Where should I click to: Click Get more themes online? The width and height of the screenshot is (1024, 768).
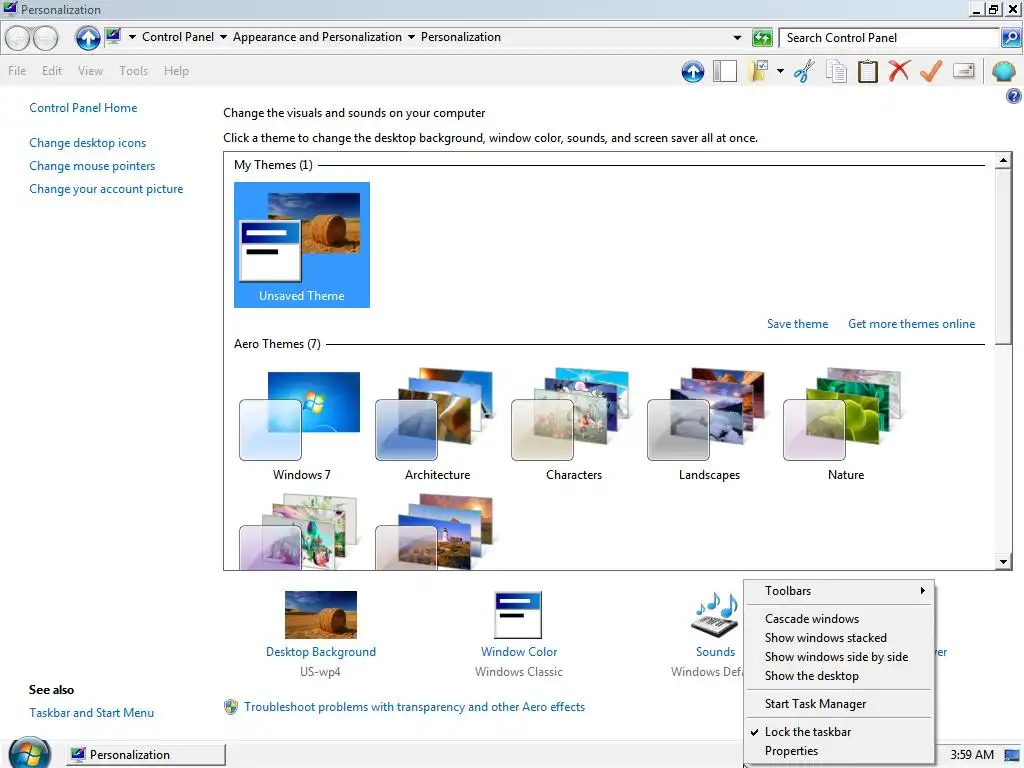click(911, 324)
